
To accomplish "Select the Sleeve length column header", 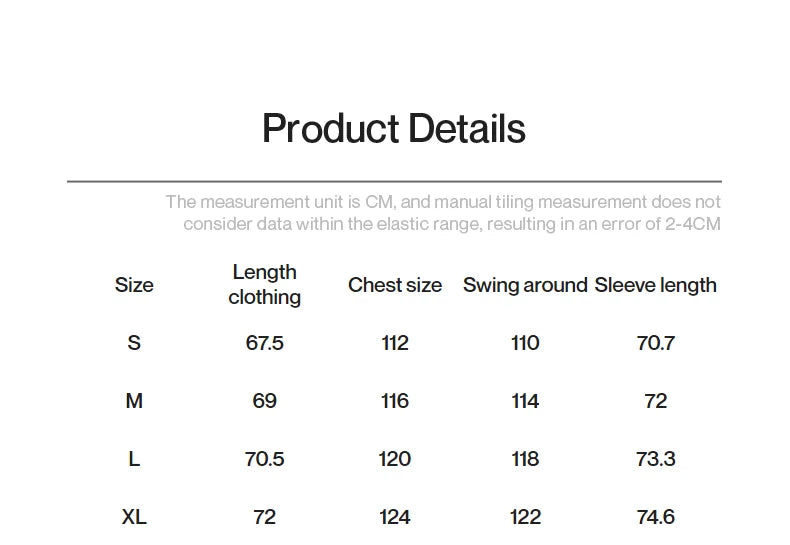I will click(655, 285).
